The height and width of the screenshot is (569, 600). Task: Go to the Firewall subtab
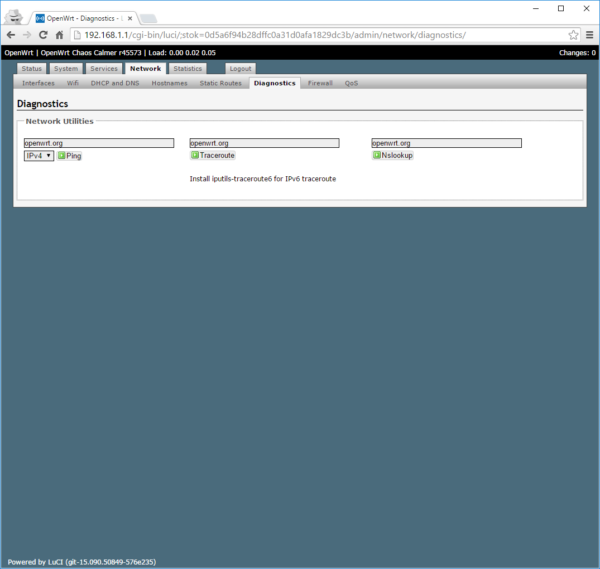[320, 83]
